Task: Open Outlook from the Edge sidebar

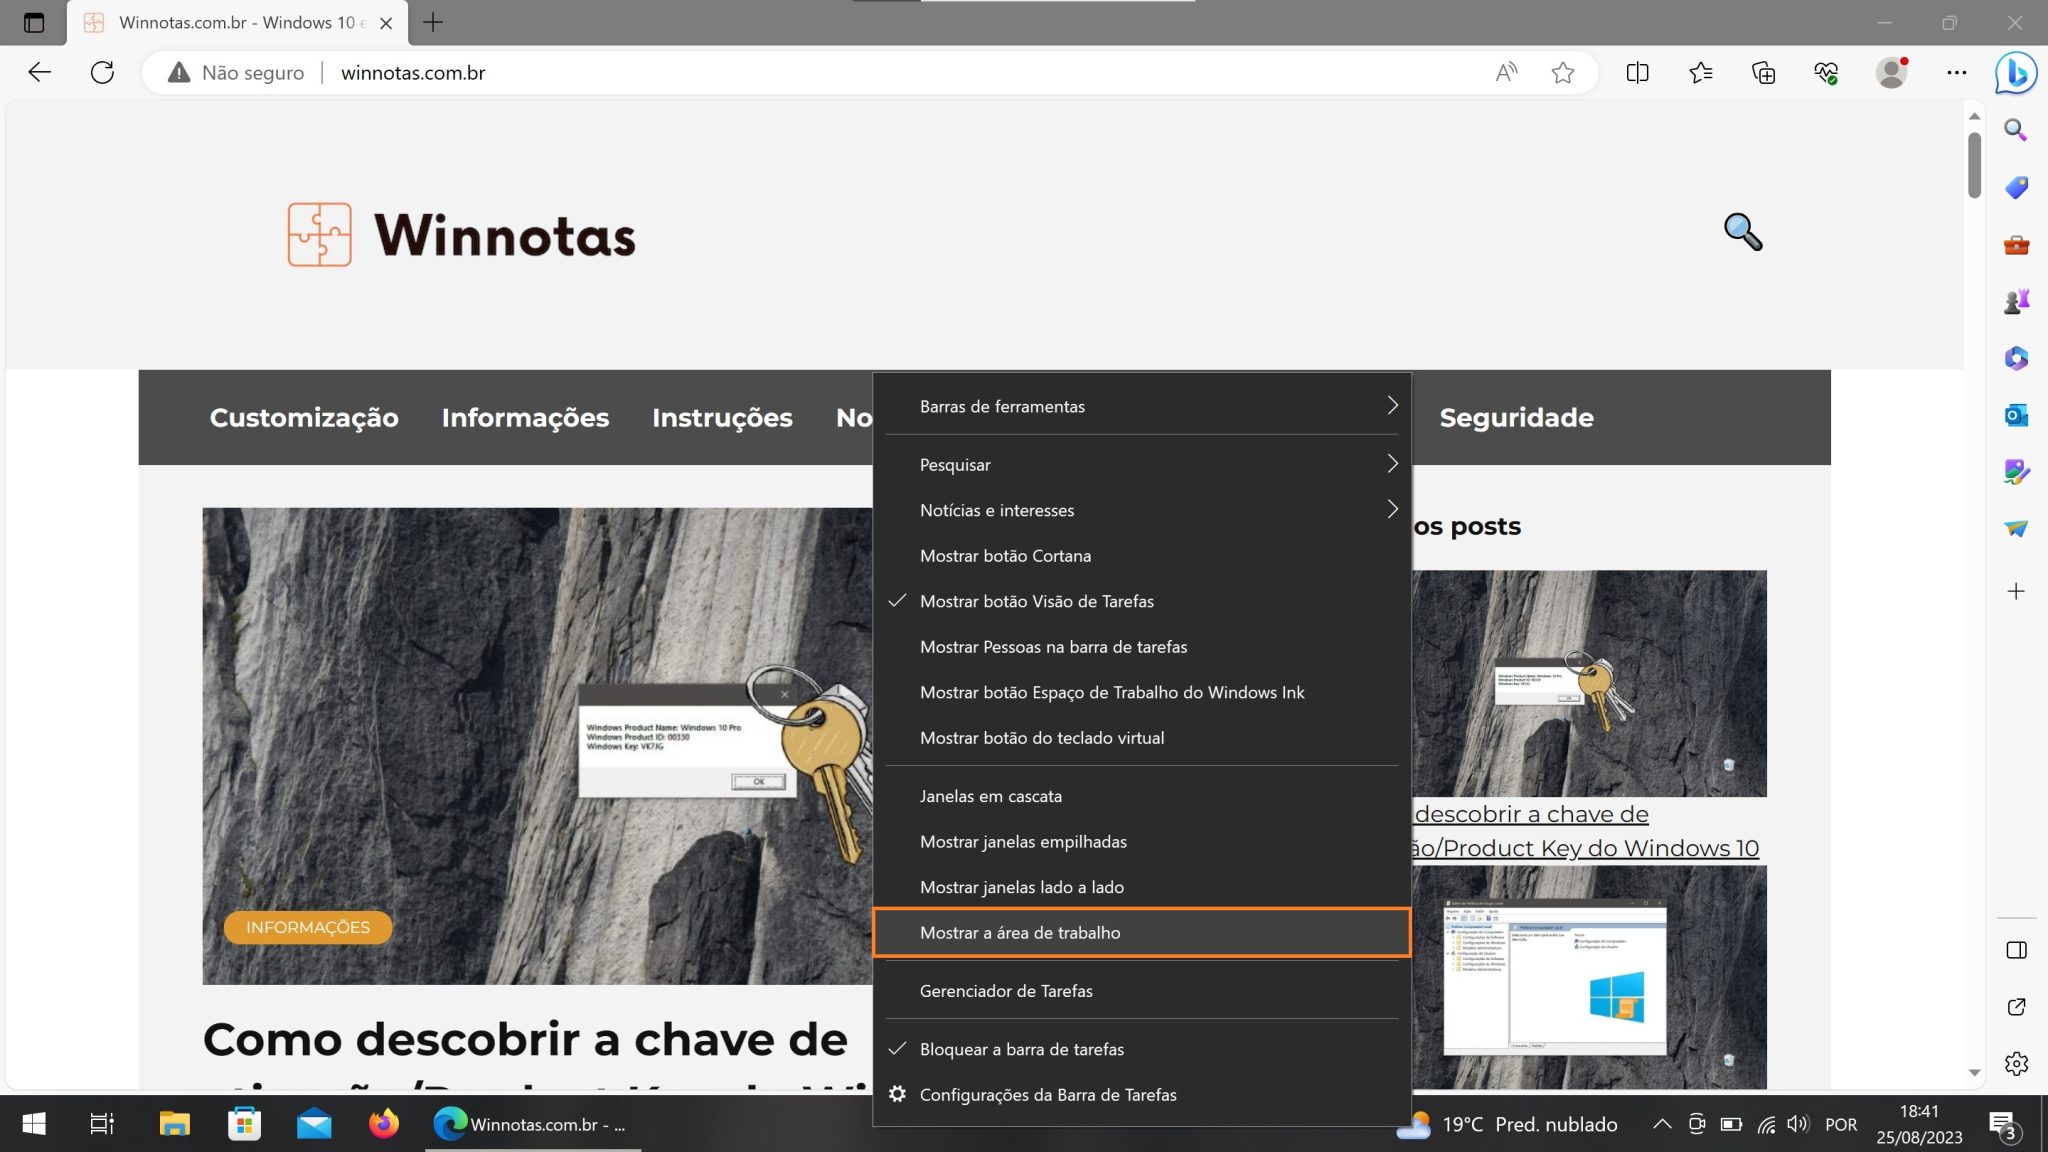Action: (2017, 412)
